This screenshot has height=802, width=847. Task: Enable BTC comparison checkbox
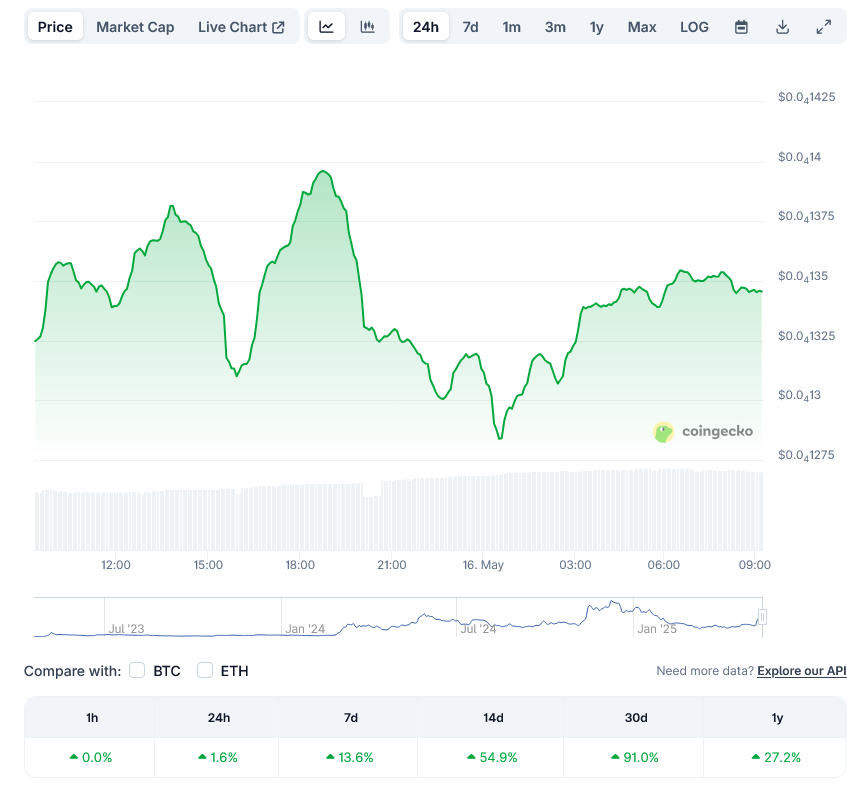[x=138, y=670]
